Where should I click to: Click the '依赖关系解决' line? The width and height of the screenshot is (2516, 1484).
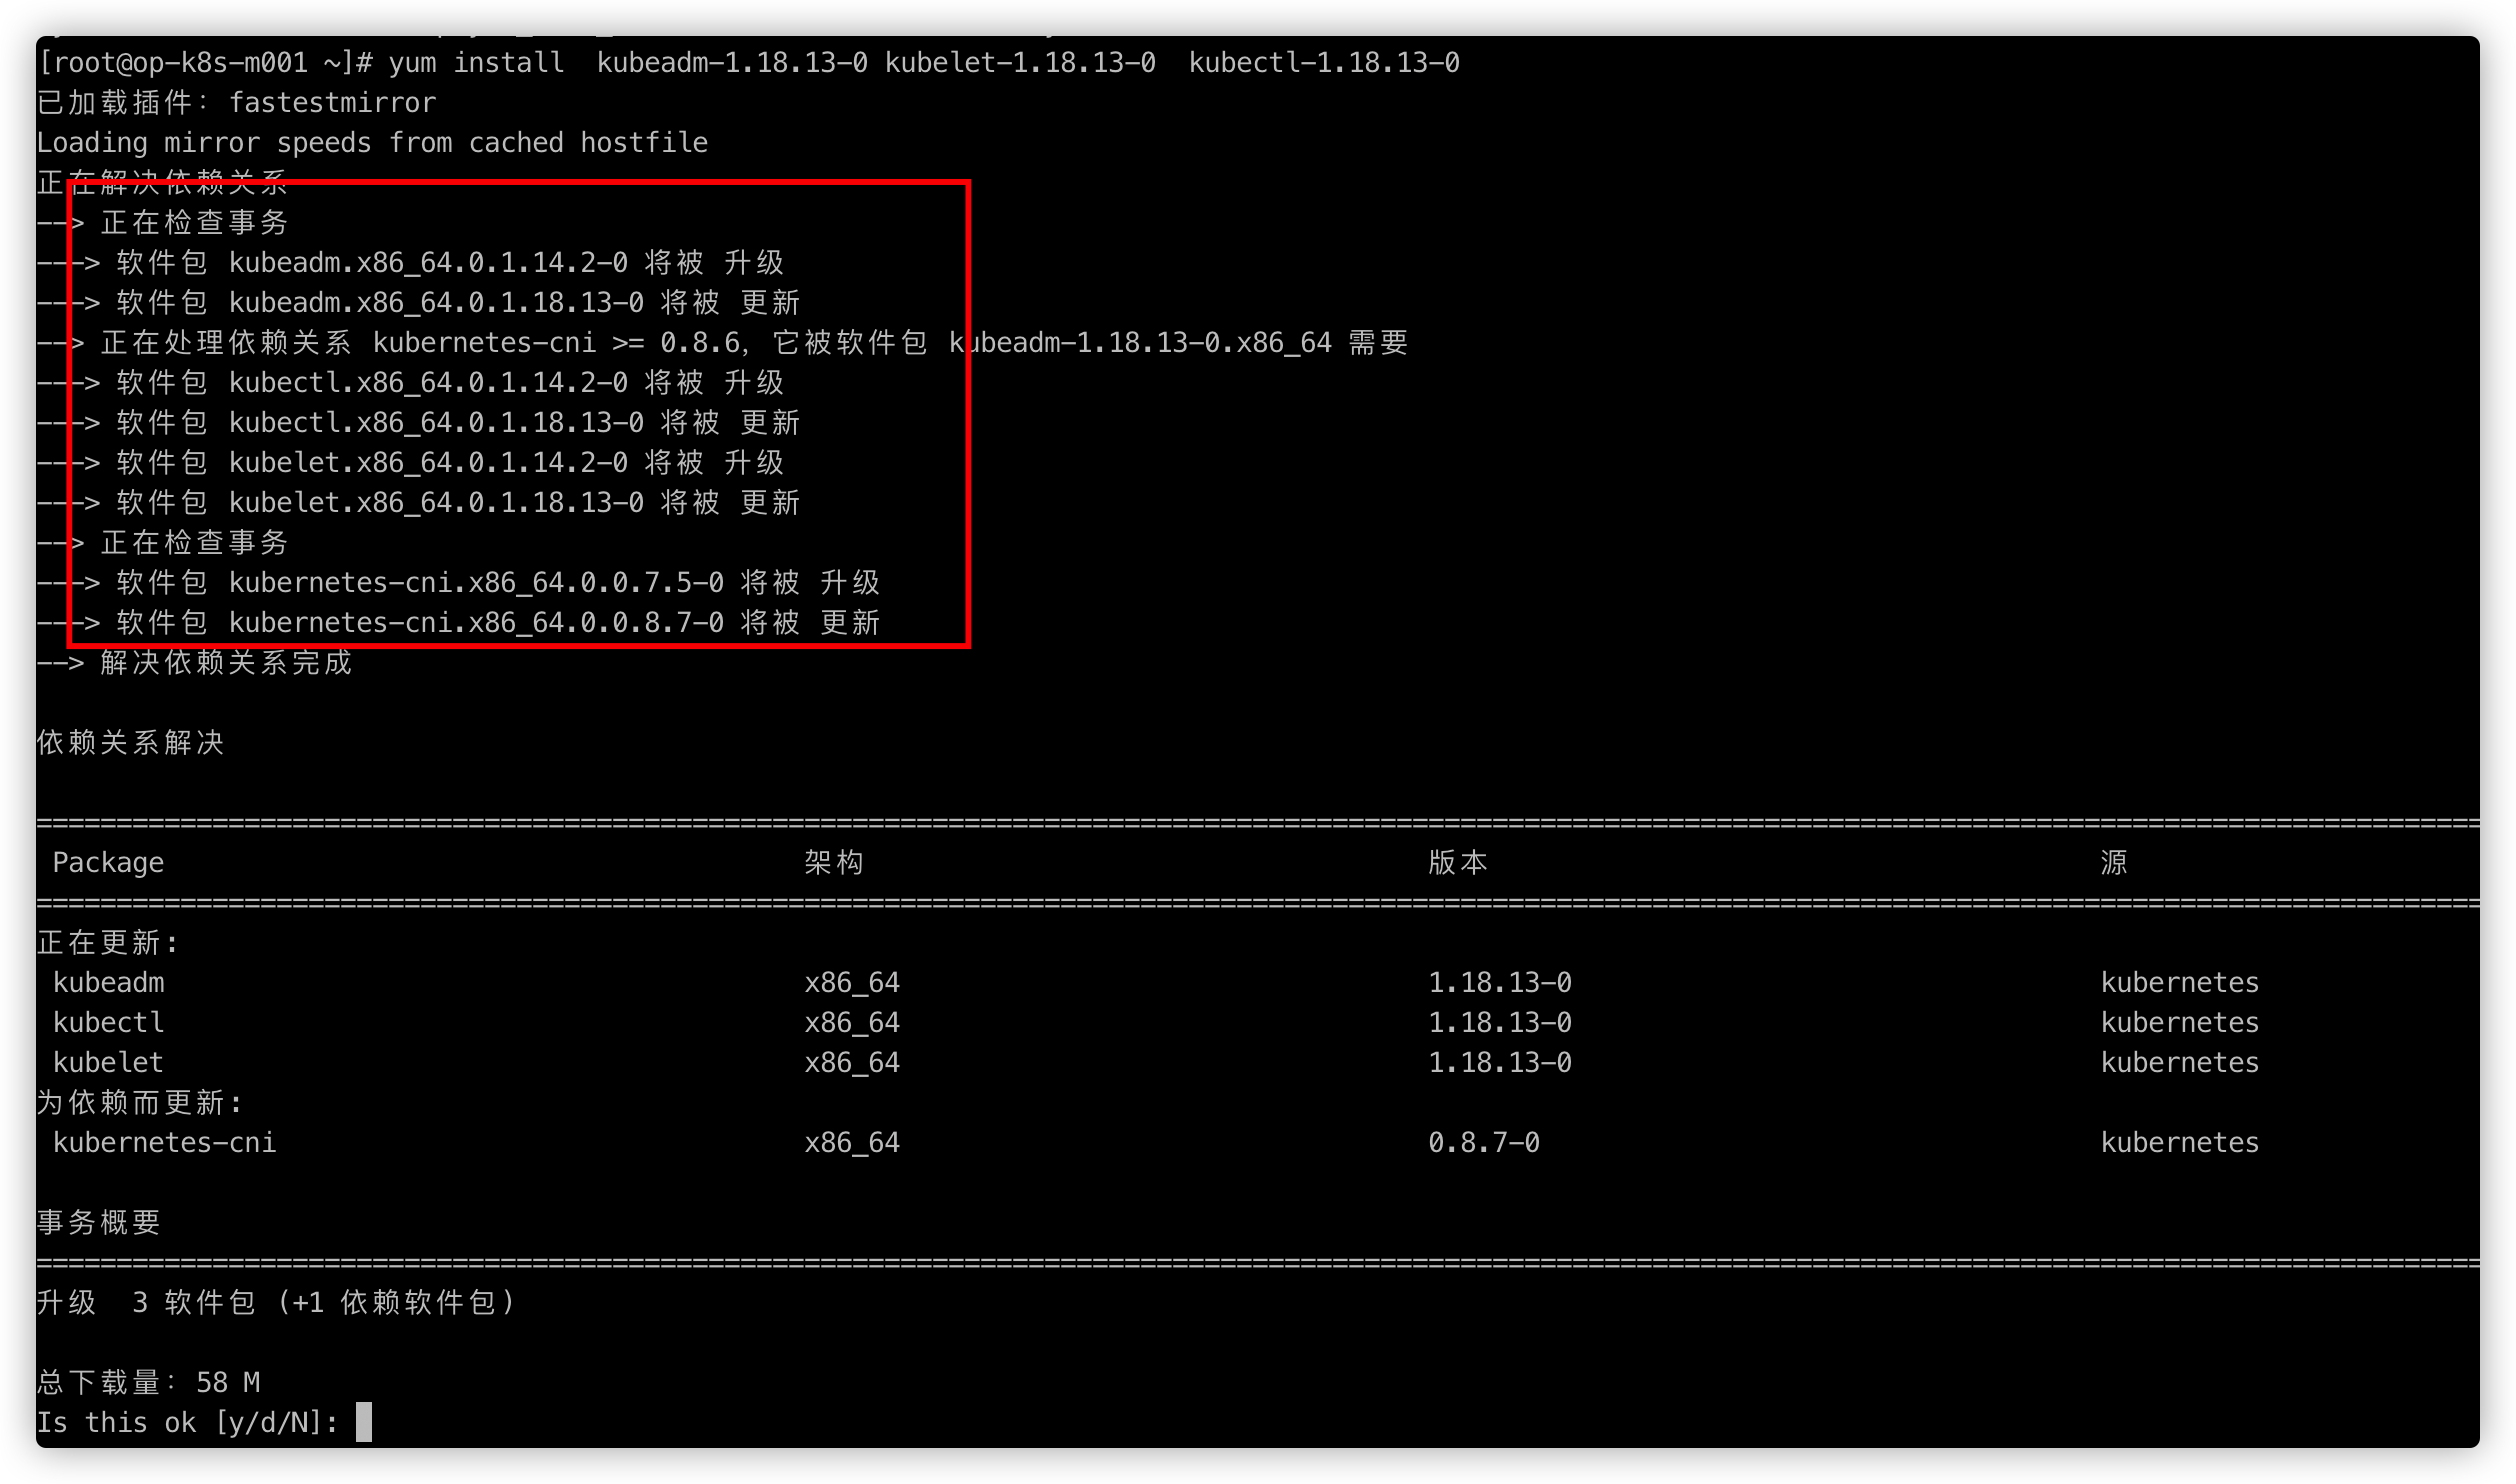tap(130, 743)
